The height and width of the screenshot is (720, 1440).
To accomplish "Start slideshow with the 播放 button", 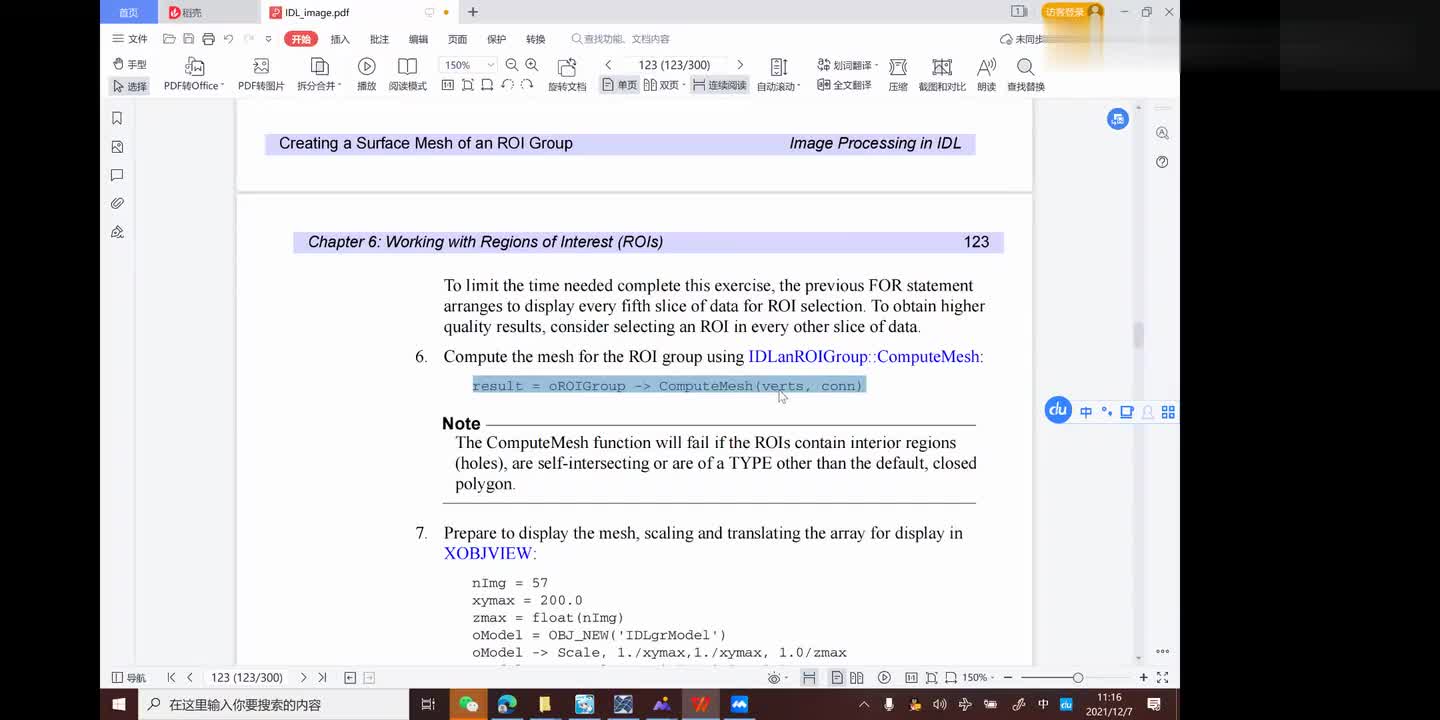I will coord(367,75).
